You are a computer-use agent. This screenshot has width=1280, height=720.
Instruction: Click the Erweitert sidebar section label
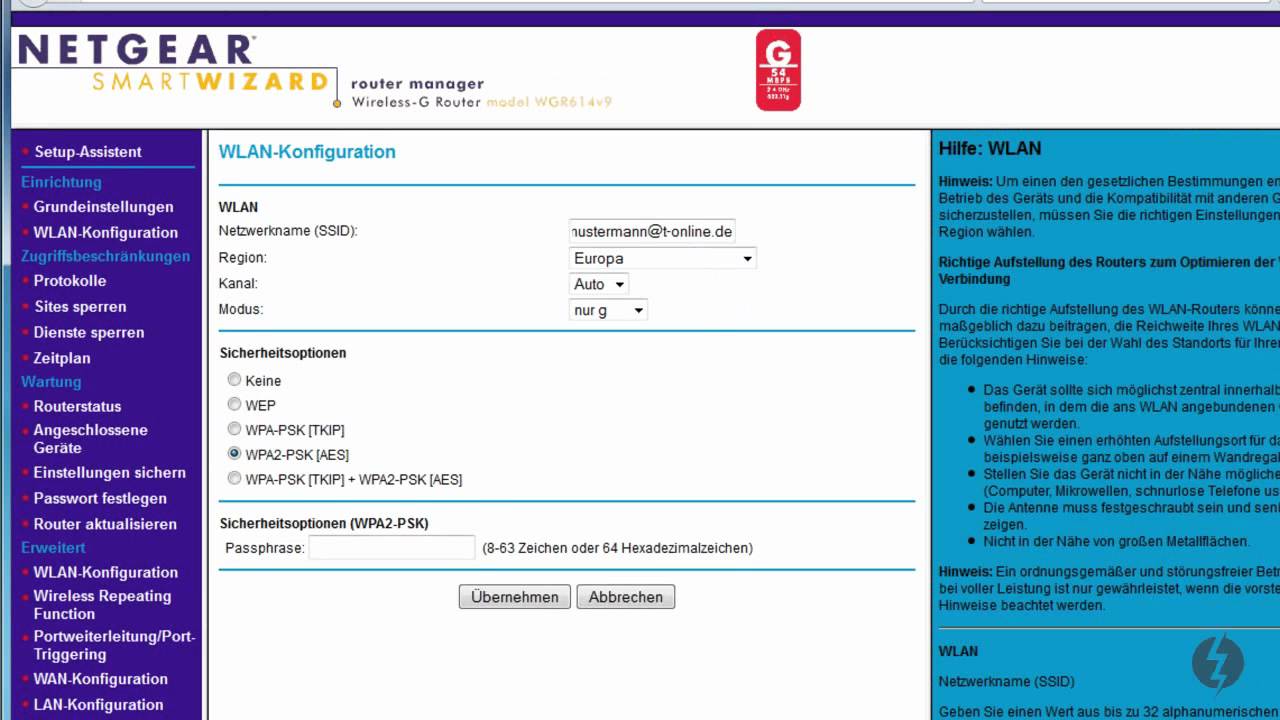[53, 548]
